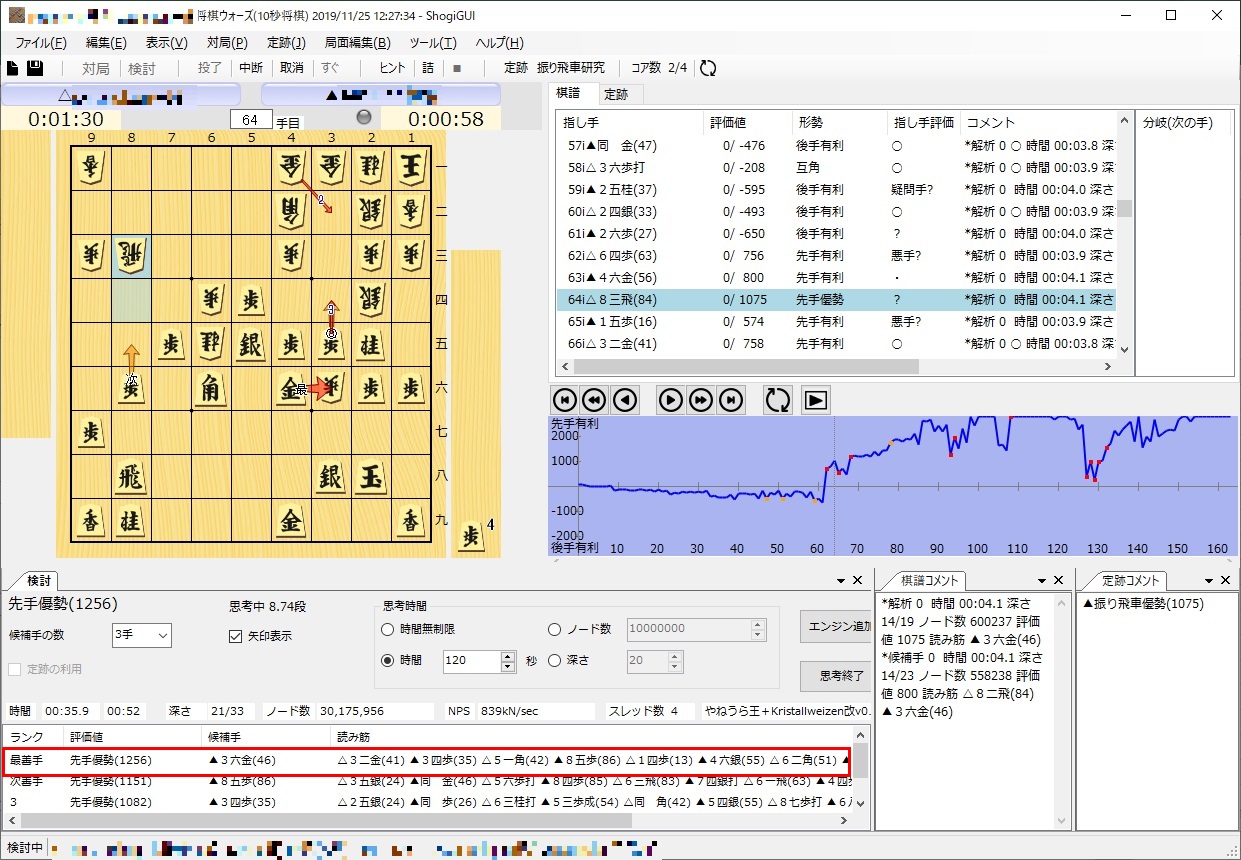Close the 棋譜コメント panel
1241x860 pixels.
pyautogui.click(x=1058, y=580)
